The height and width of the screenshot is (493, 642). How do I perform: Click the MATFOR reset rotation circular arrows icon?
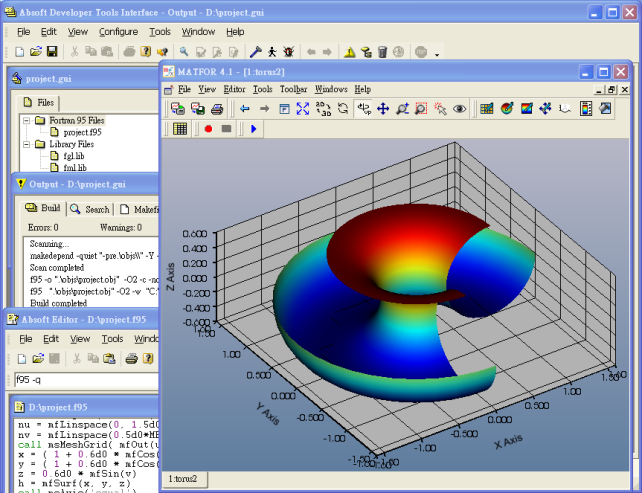[x=343, y=109]
